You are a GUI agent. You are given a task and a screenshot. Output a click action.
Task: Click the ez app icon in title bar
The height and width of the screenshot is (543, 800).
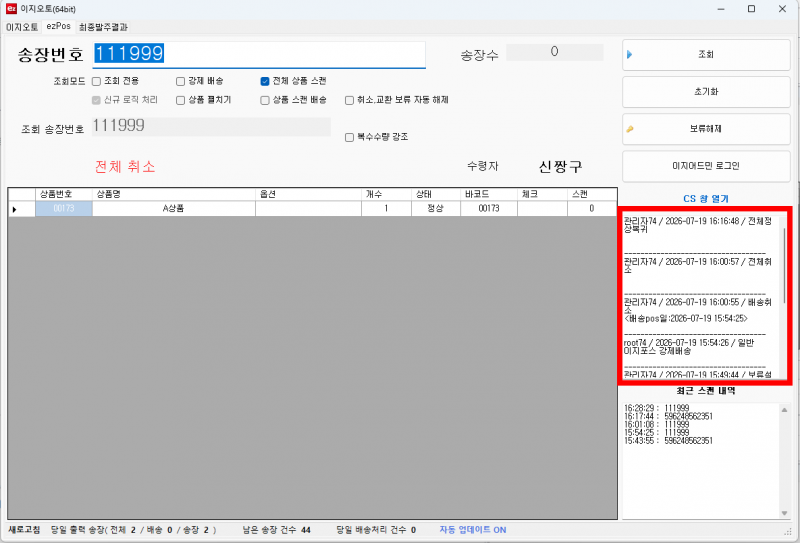tap(11, 8)
